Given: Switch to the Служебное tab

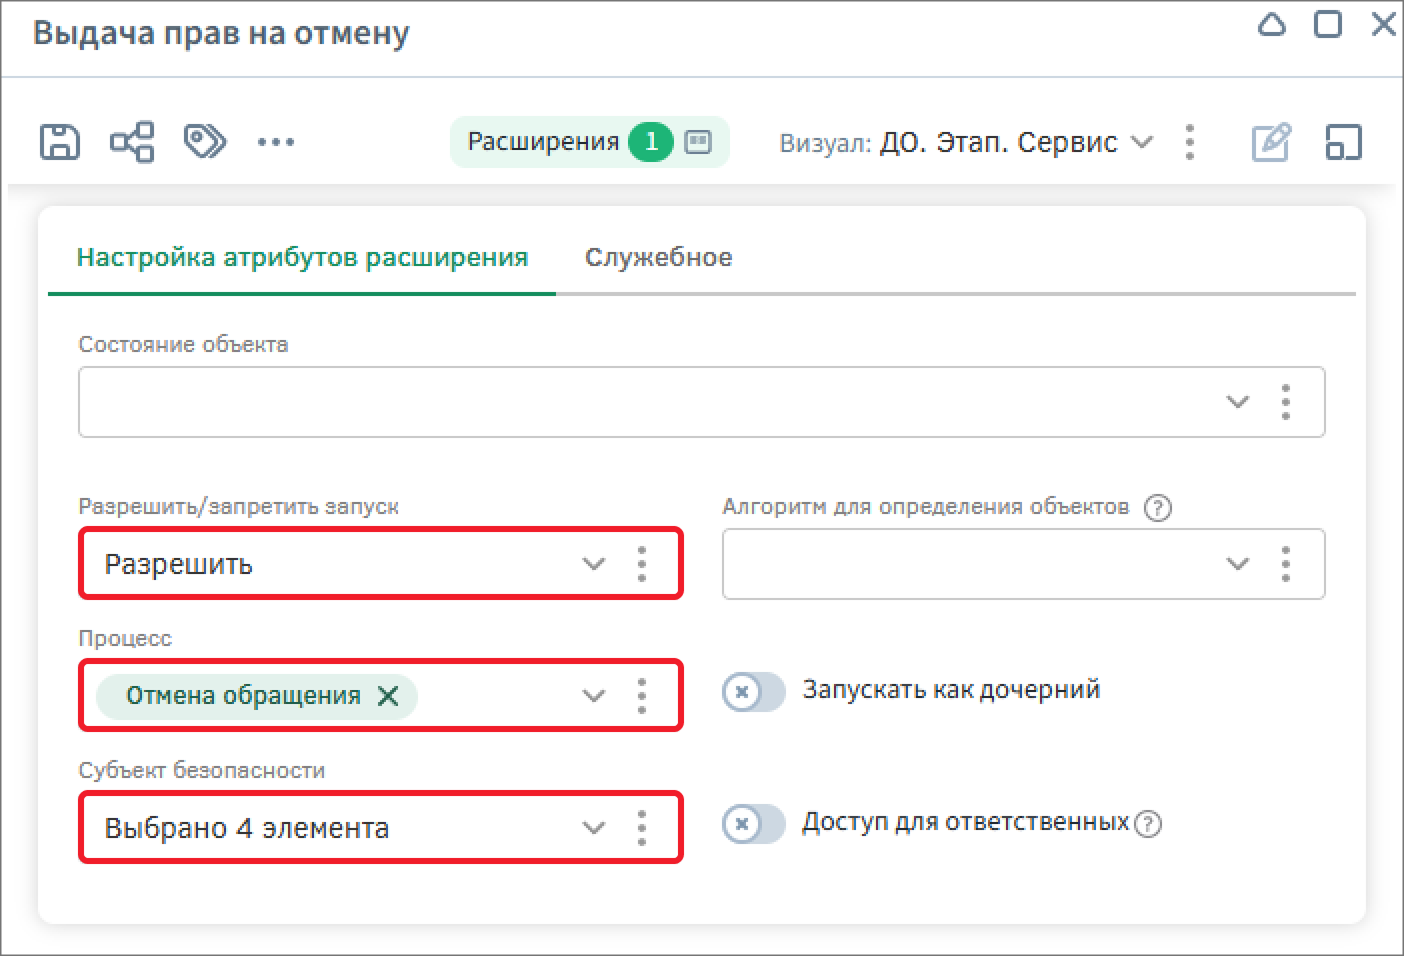Looking at the screenshot, I should 658,258.
